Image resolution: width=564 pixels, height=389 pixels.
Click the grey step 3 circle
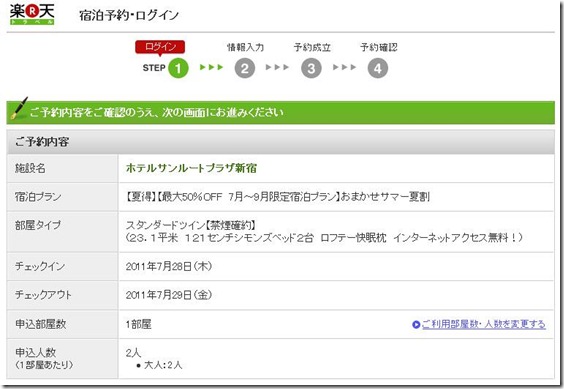click(x=311, y=68)
